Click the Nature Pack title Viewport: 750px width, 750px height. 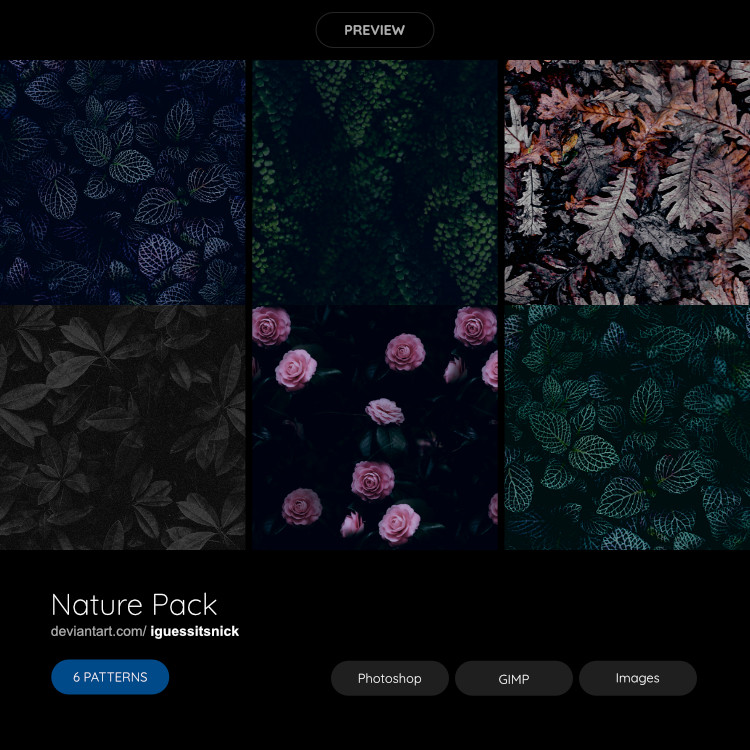pyautogui.click(x=134, y=605)
